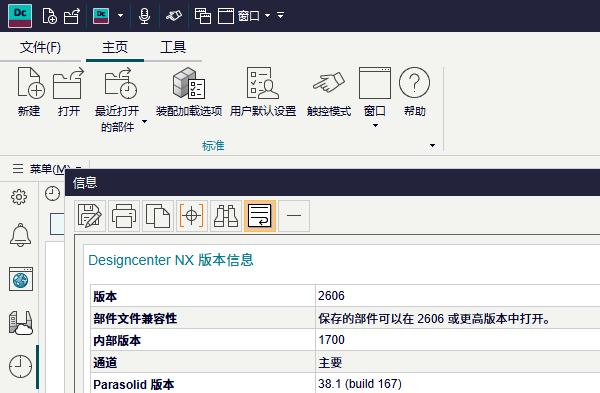
Task: Expand the 最近打开的部件 dropdown arrow
Action: coord(145,121)
